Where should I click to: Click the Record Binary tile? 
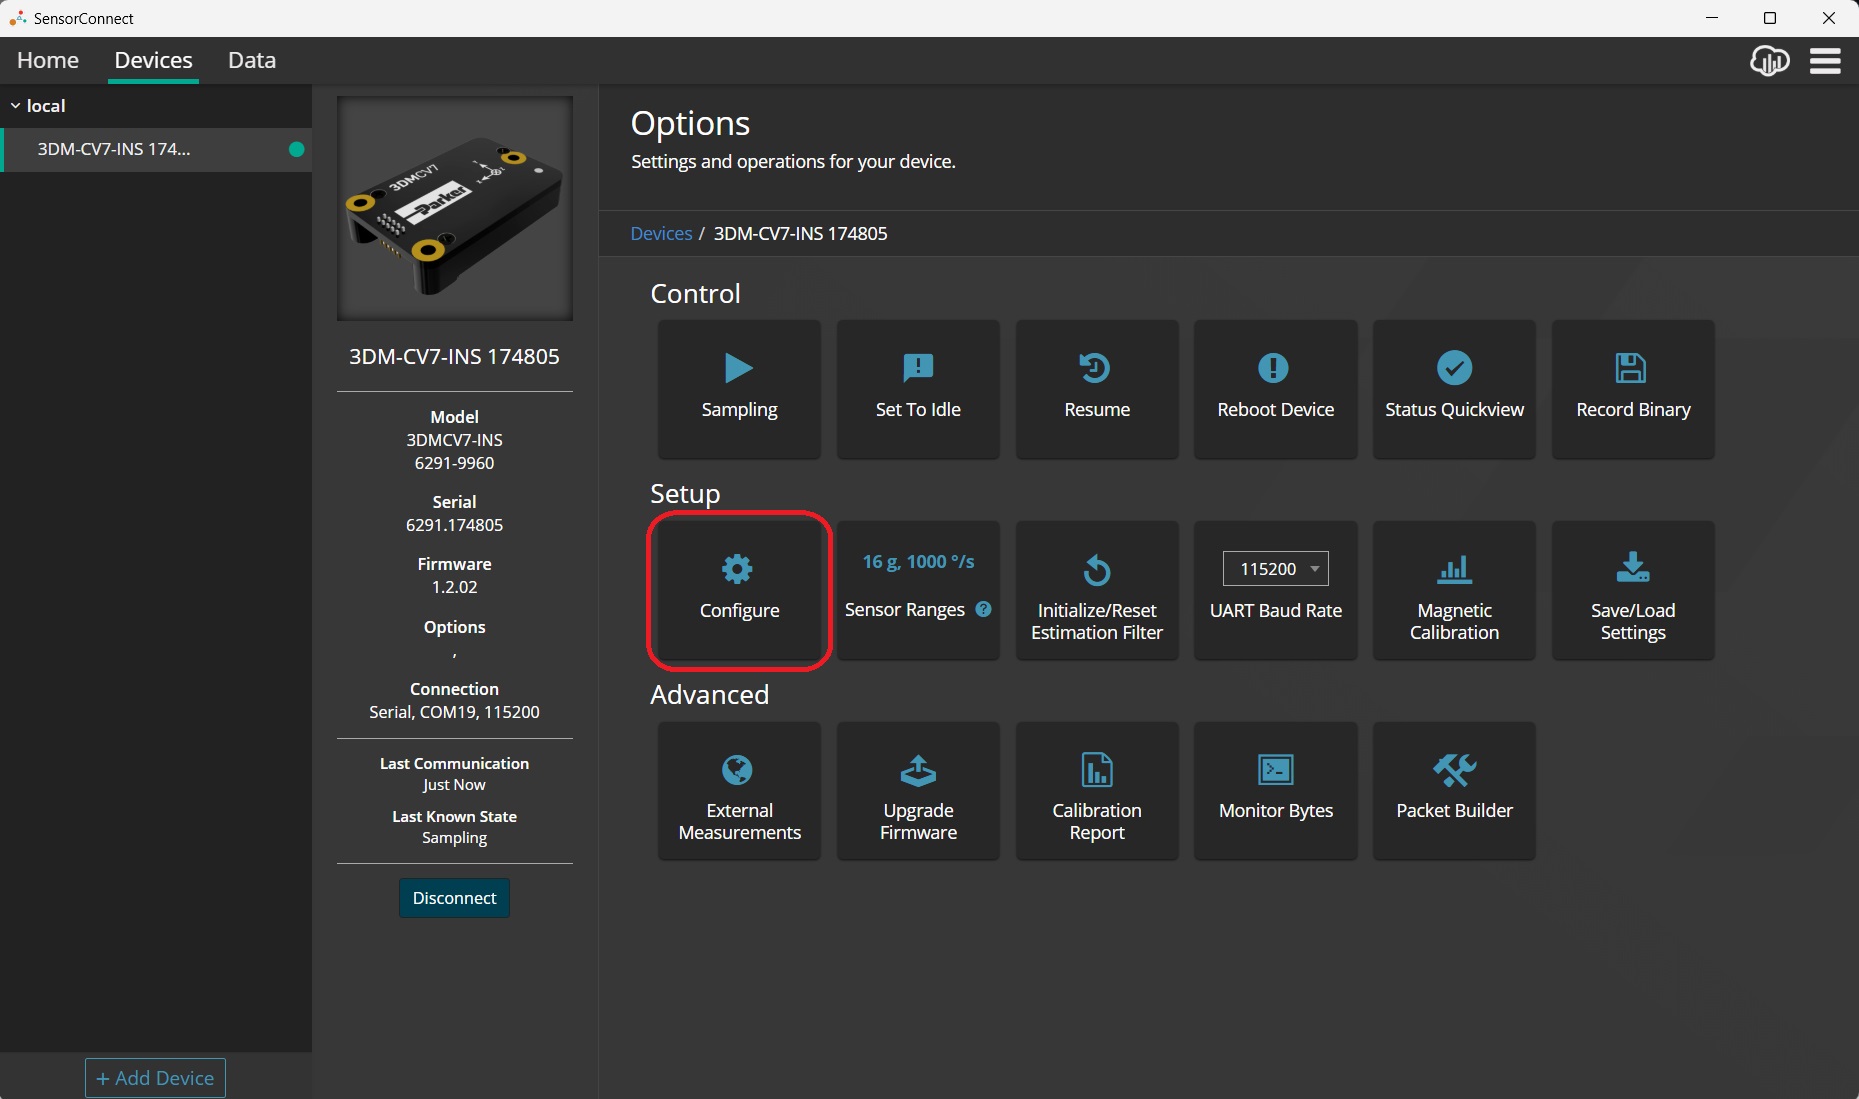pos(1633,389)
